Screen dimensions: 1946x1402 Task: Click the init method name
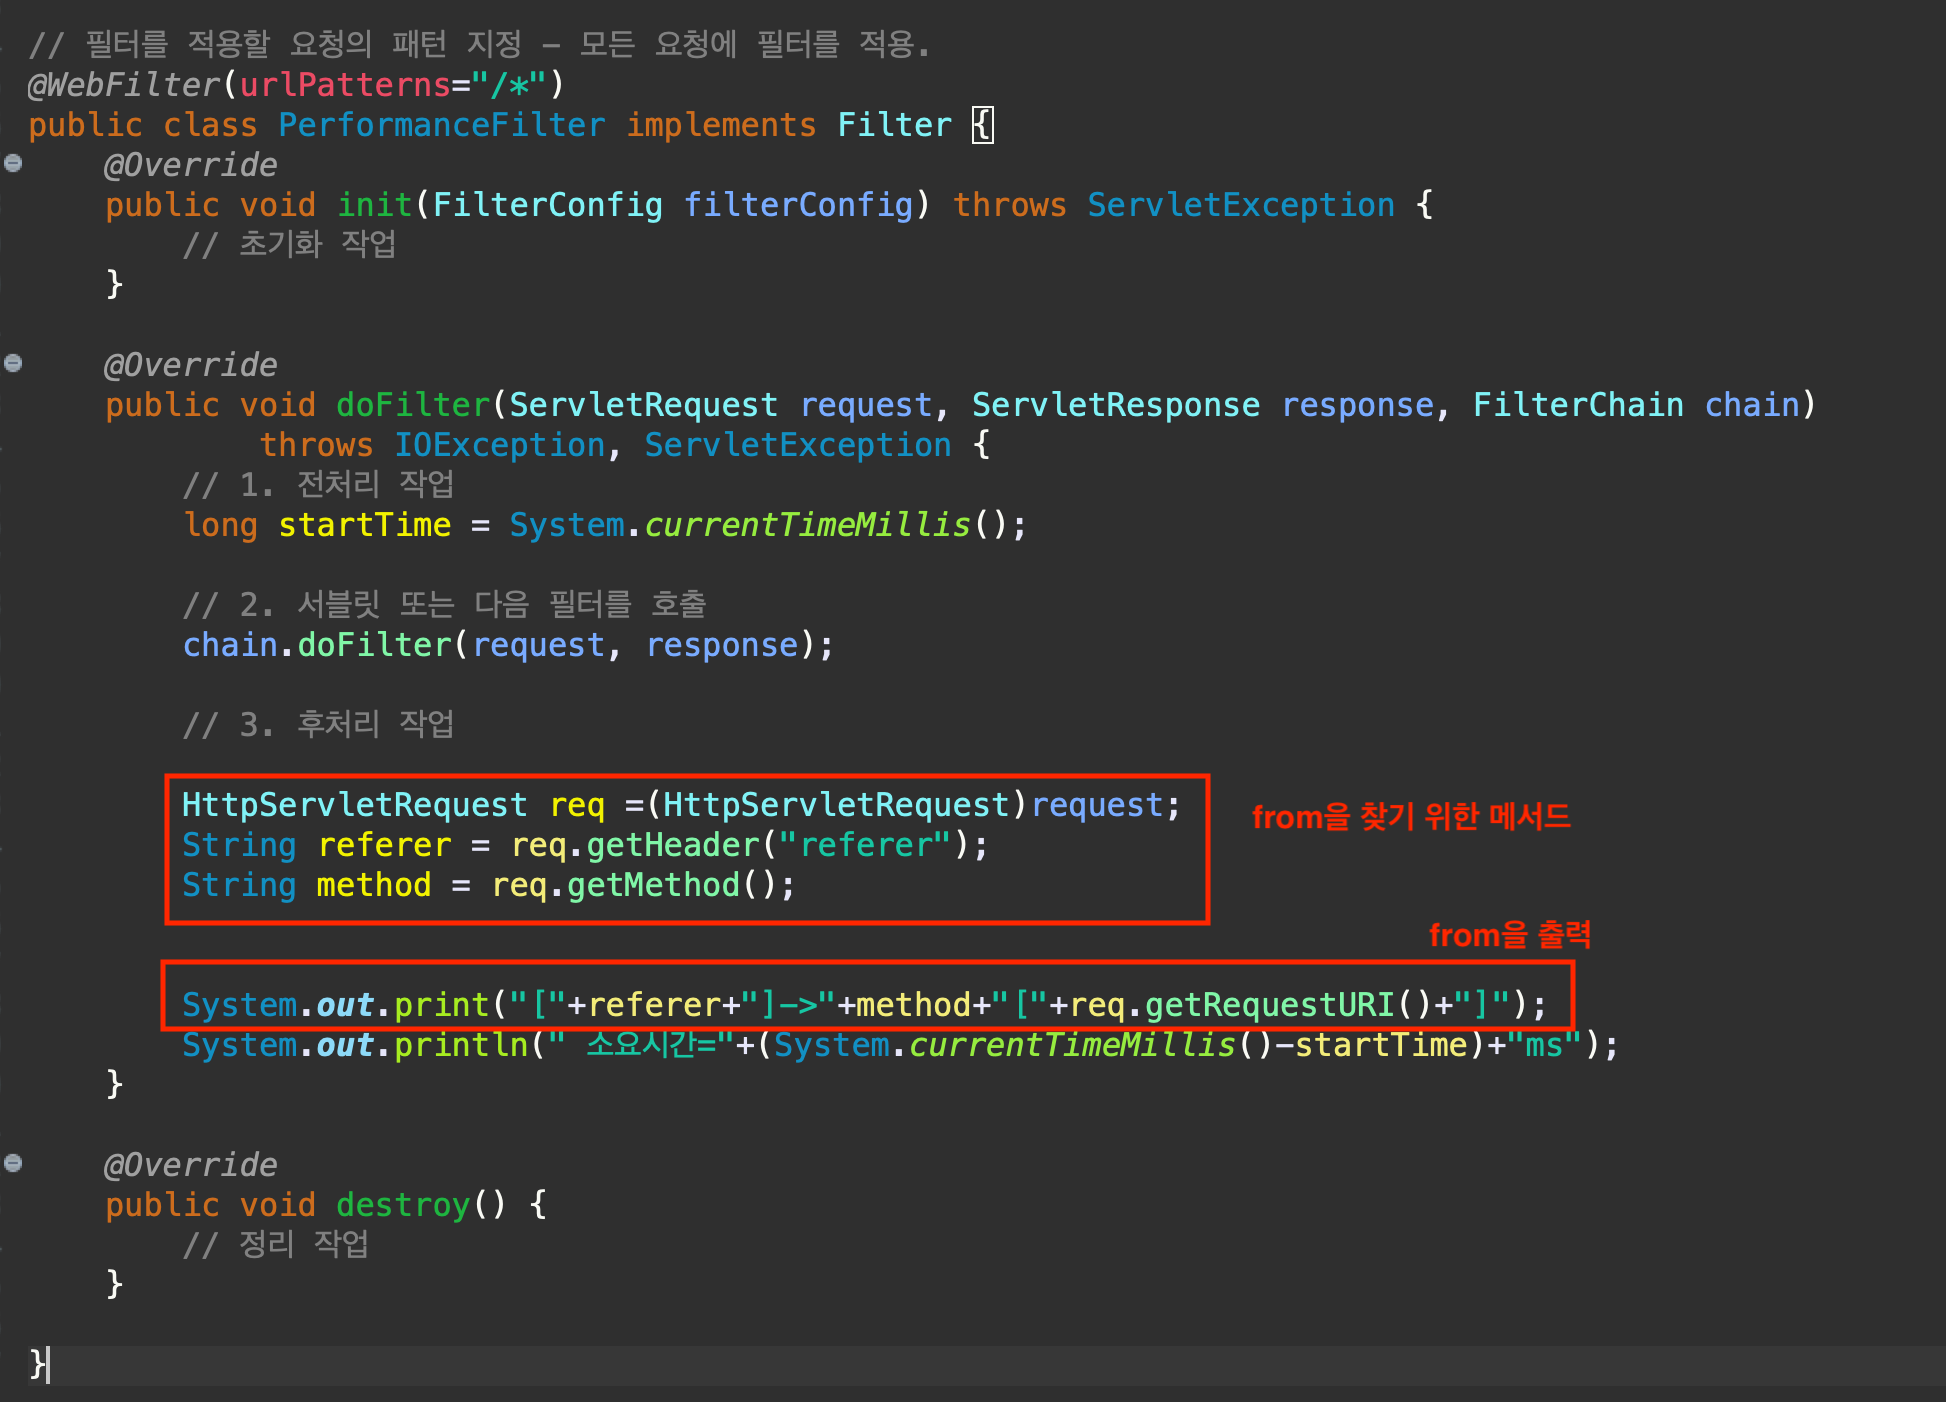(374, 205)
